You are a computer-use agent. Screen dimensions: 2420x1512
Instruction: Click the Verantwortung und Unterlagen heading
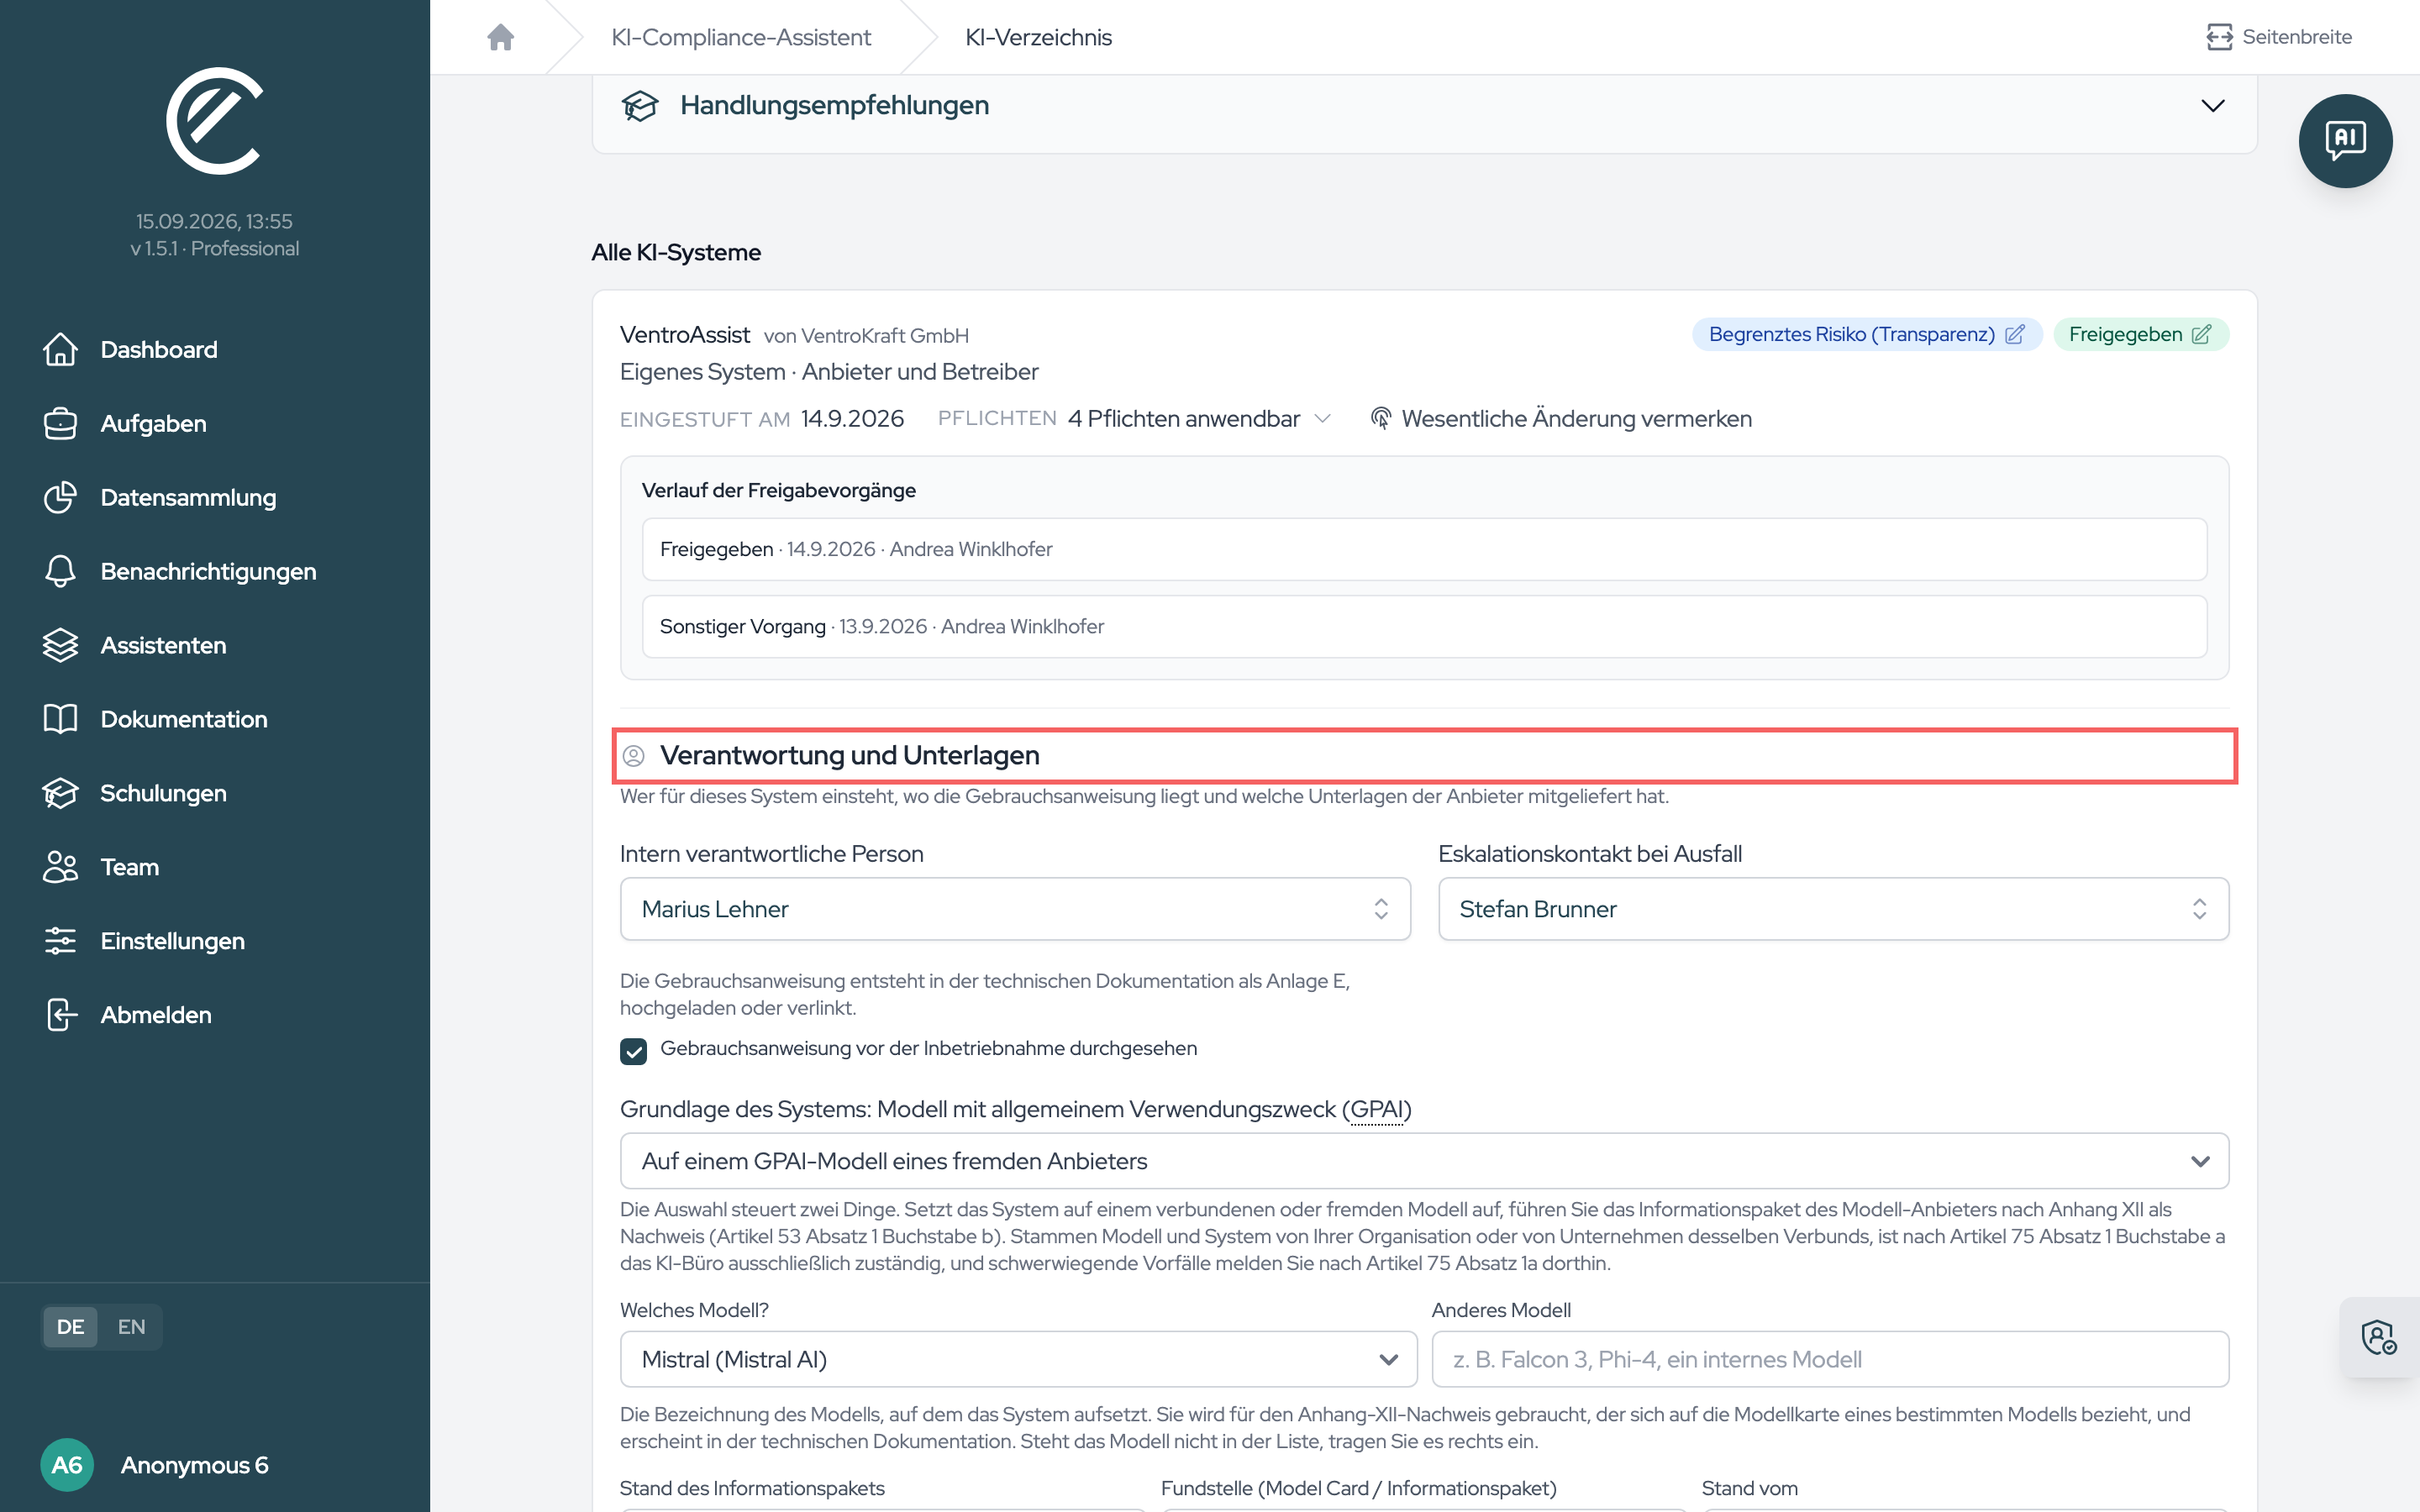pos(849,755)
